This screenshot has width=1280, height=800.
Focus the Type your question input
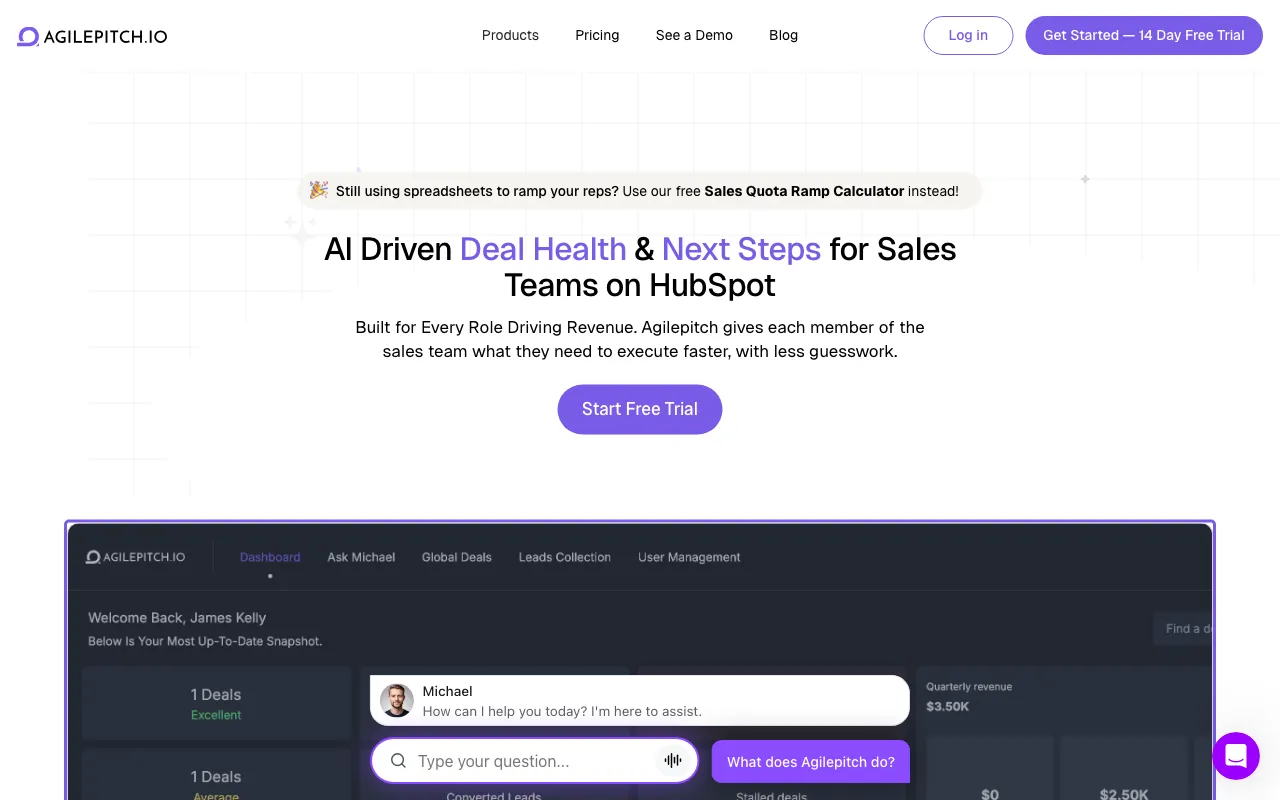(534, 761)
